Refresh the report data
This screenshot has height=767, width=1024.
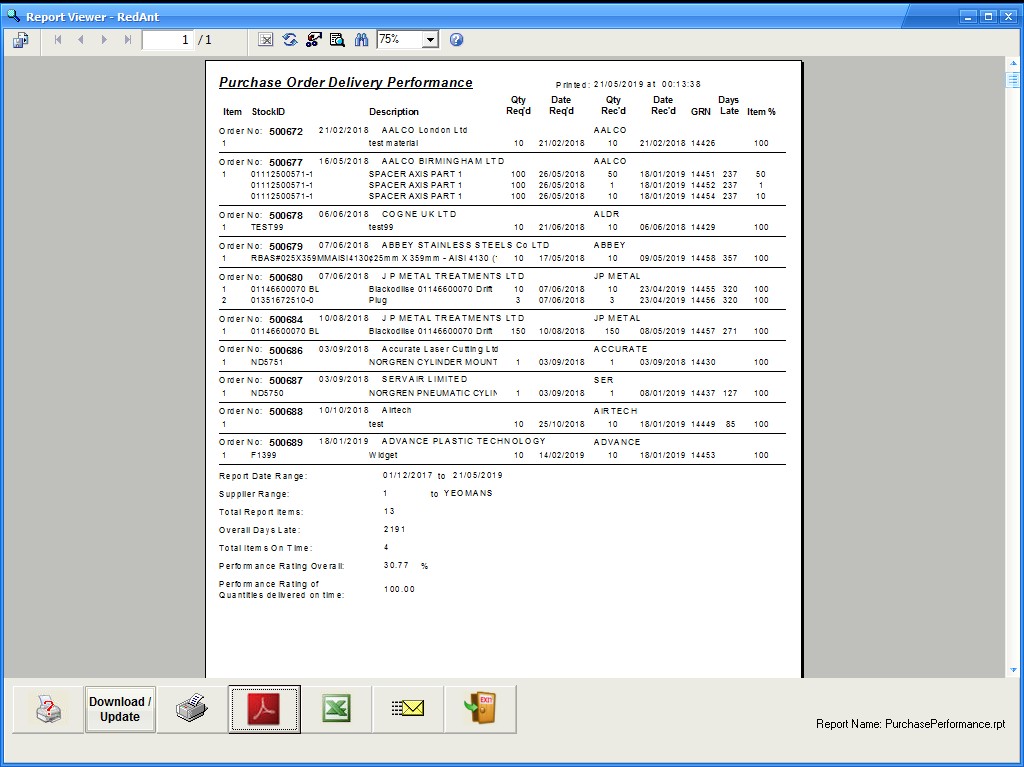pos(290,40)
